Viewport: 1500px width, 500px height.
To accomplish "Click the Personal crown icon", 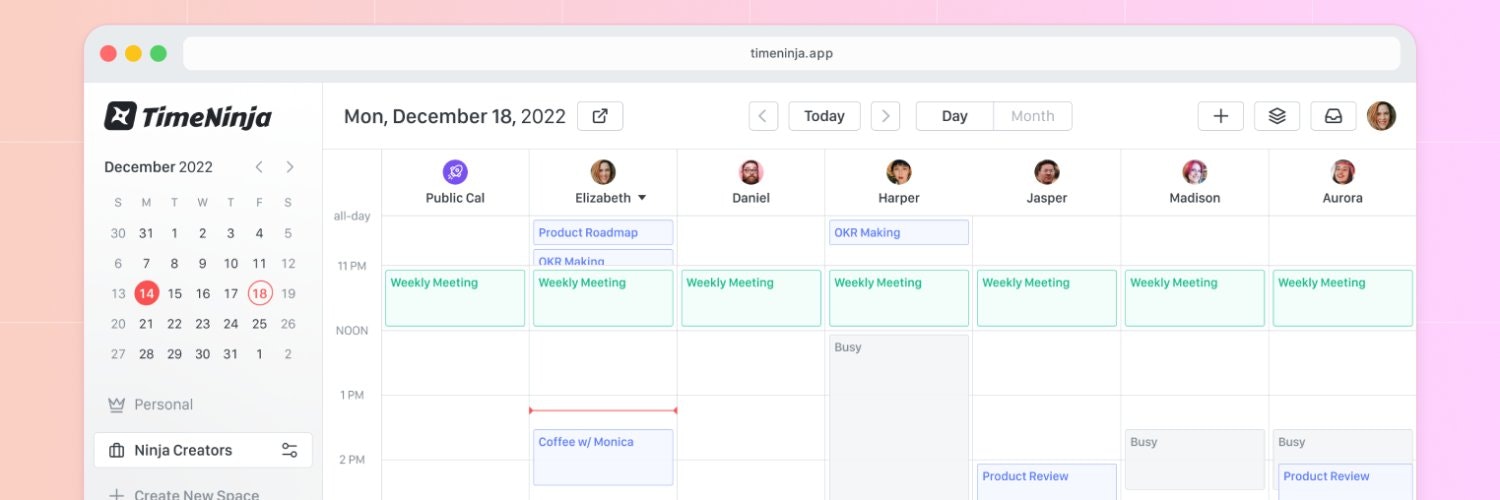I will point(116,405).
